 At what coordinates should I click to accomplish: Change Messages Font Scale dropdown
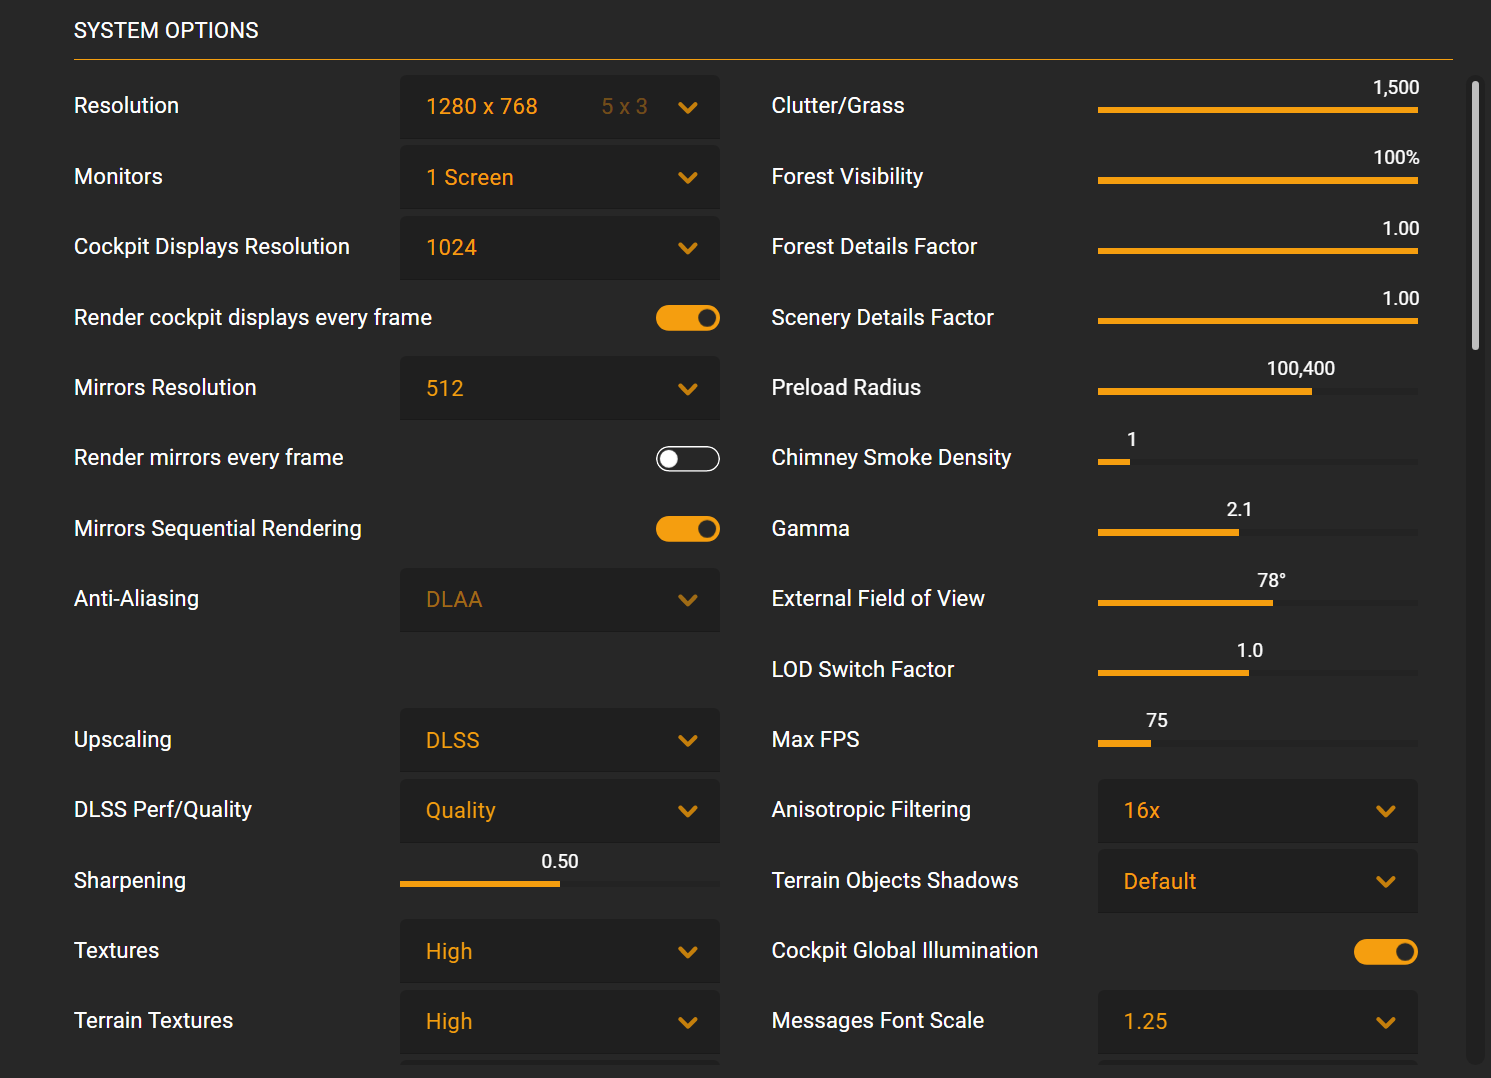click(1257, 1022)
